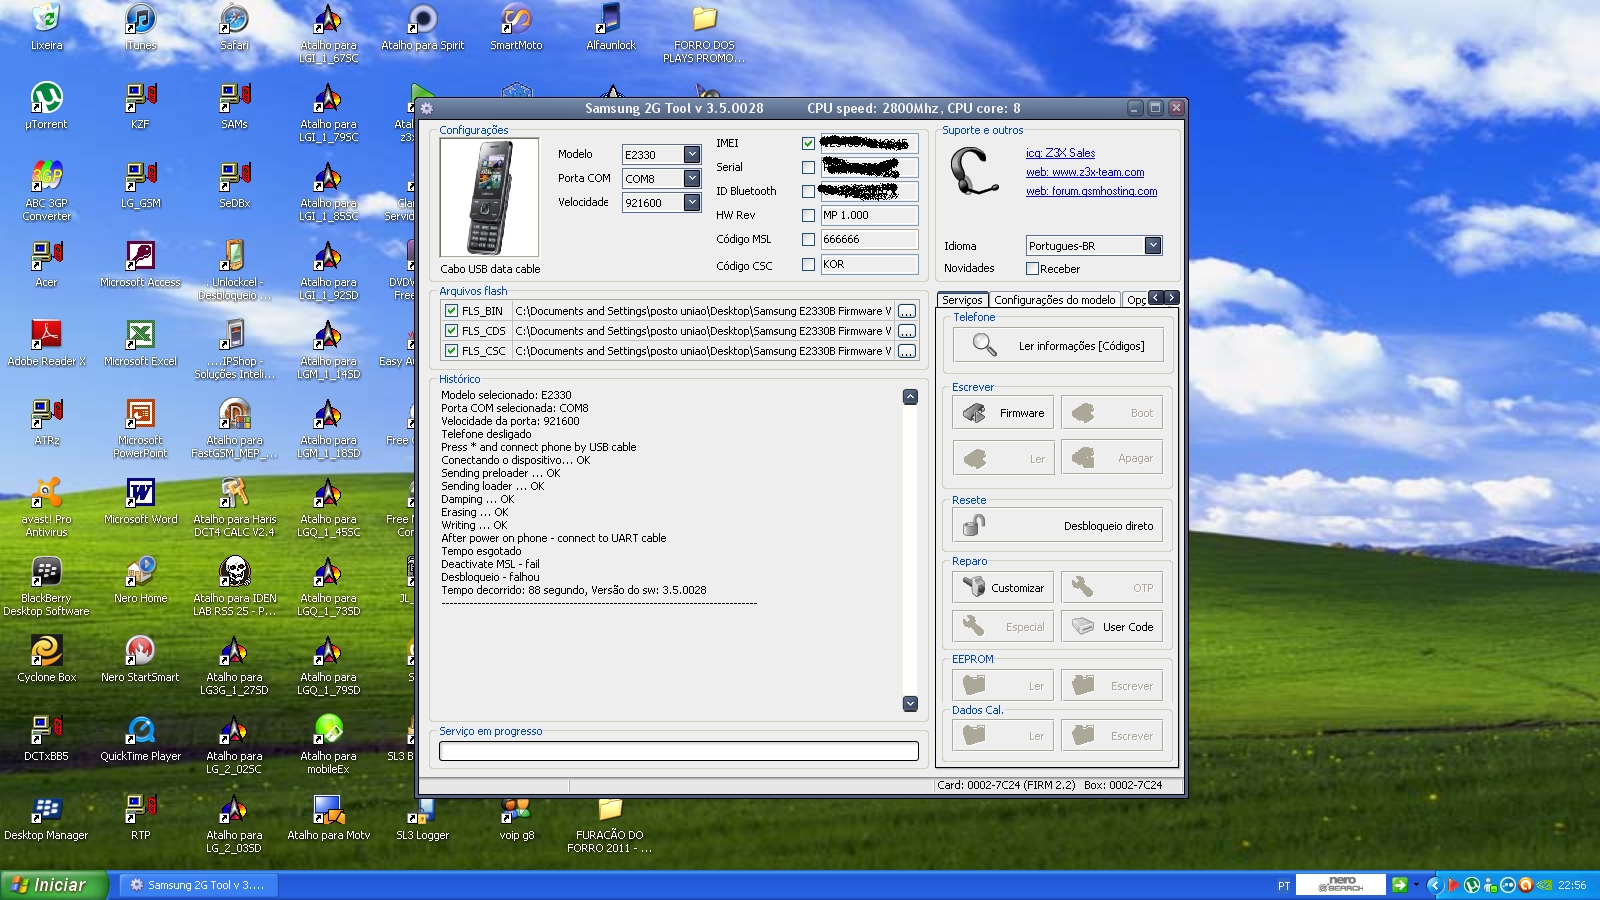Click the Nero Search tray bar

(1340, 885)
